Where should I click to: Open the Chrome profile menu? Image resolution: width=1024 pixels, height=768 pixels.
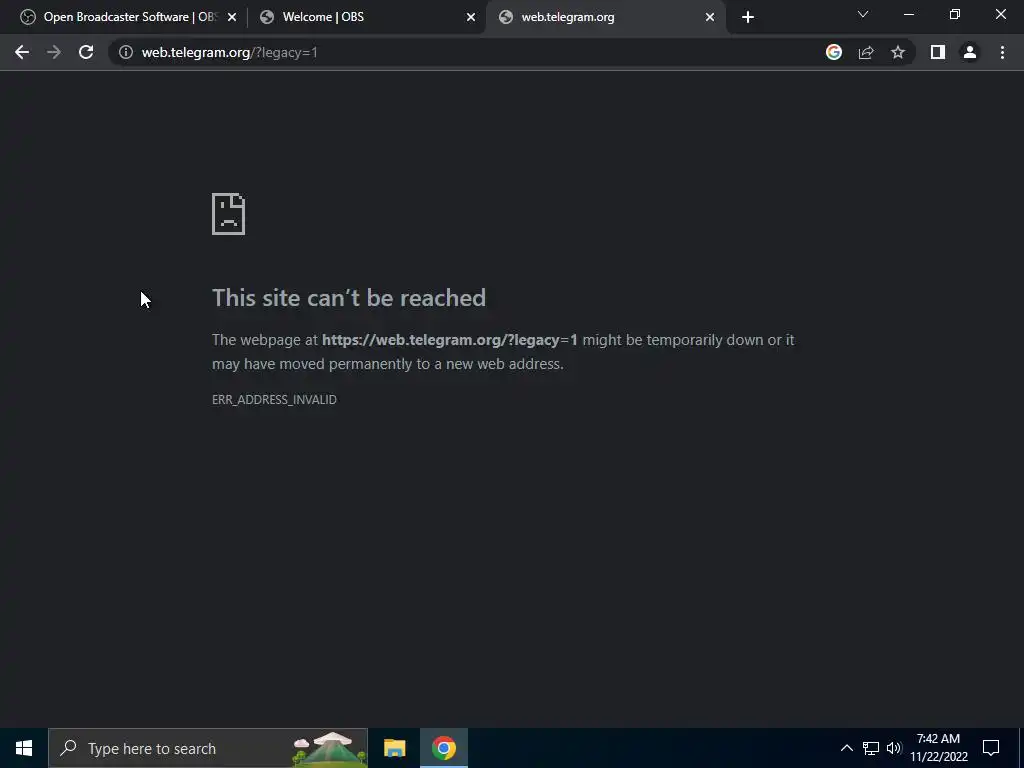click(970, 52)
